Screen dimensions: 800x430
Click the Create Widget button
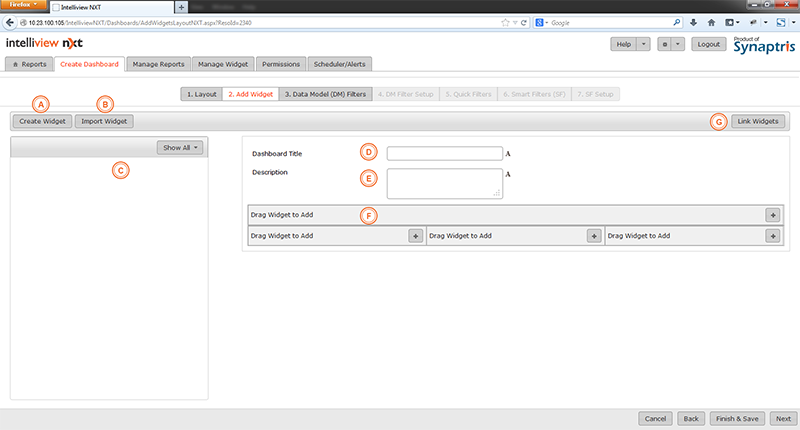(41, 121)
